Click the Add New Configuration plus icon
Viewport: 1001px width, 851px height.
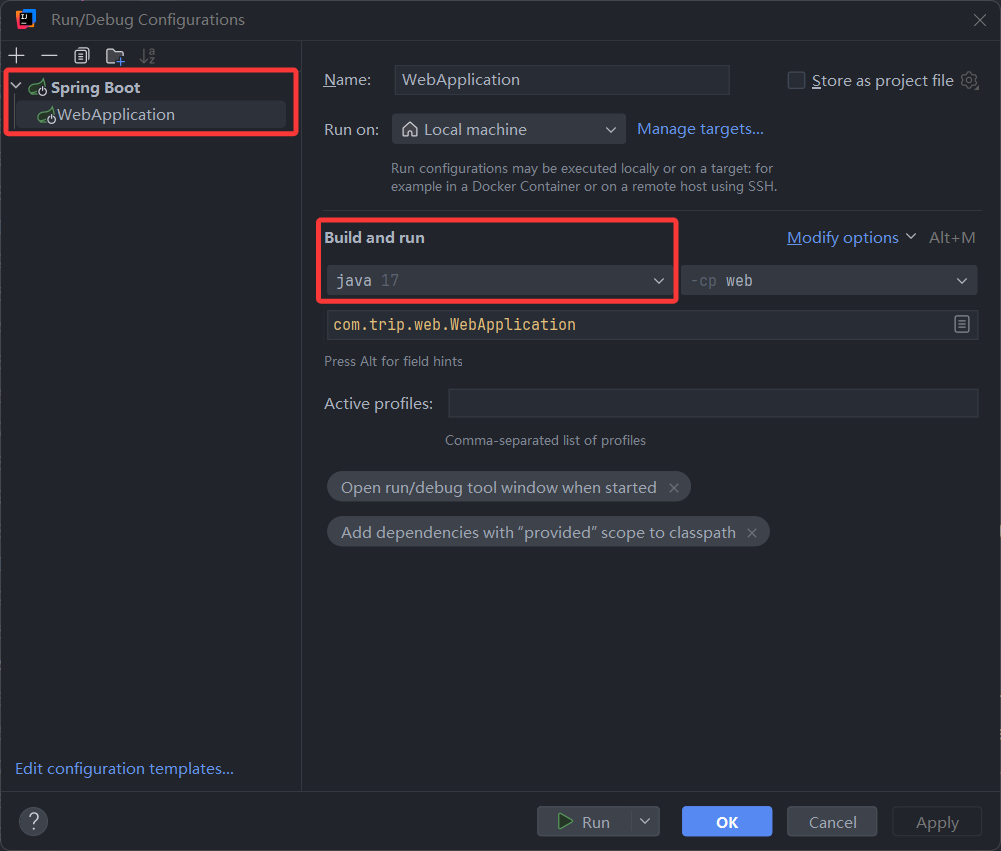click(17, 56)
